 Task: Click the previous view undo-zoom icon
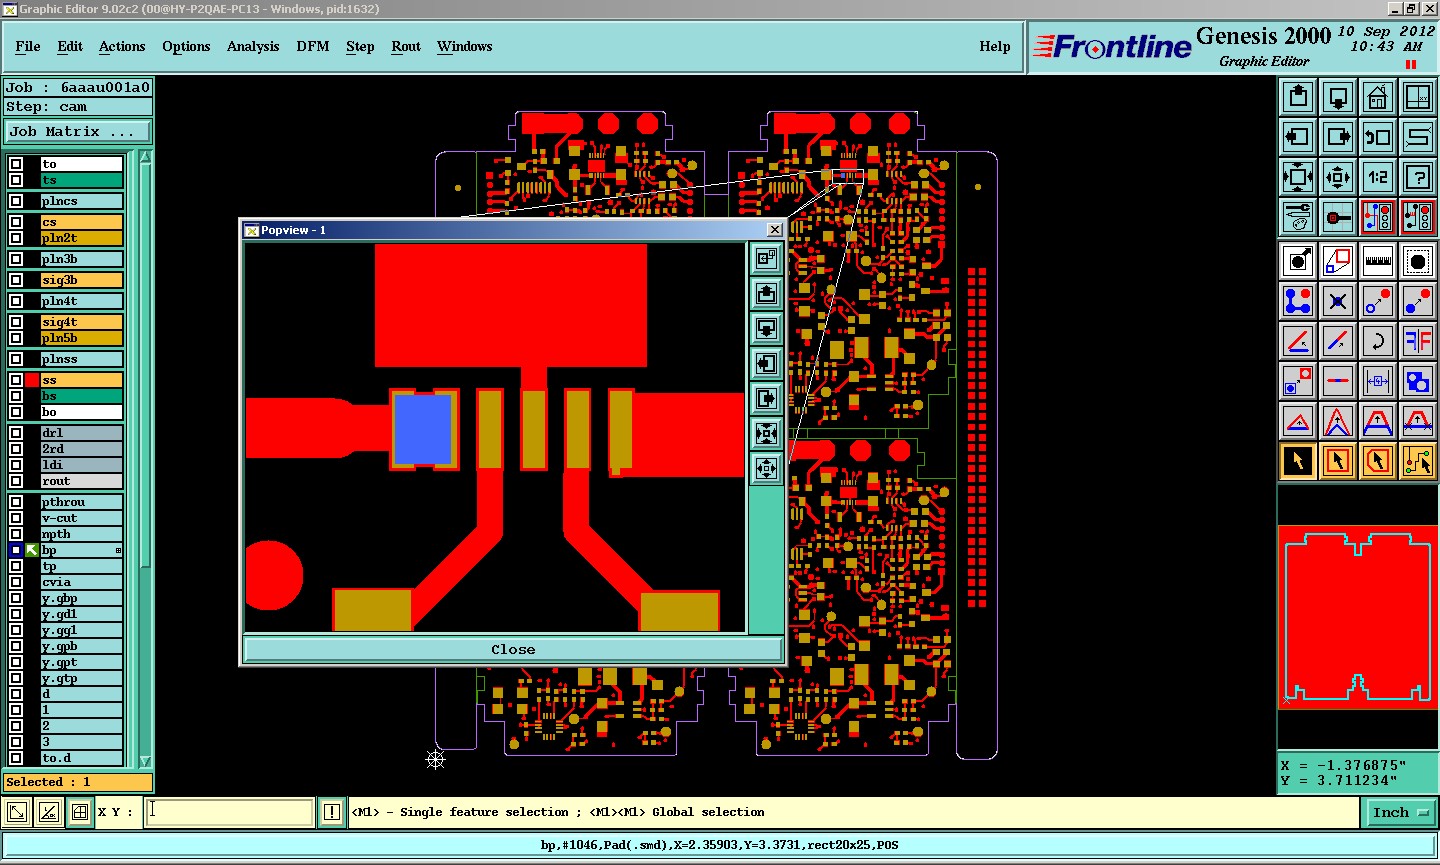pyautogui.click(x=1378, y=137)
